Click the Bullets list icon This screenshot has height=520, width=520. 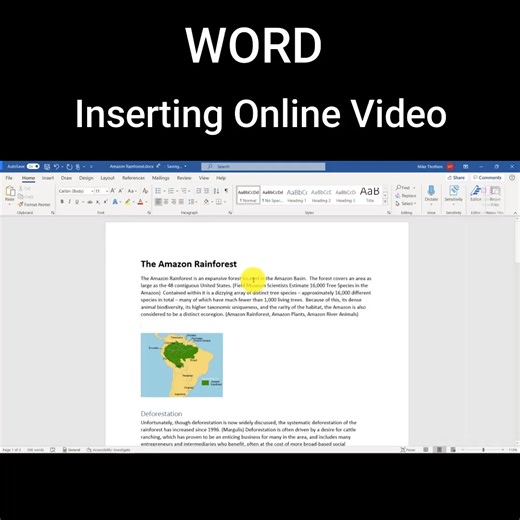(158, 191)
